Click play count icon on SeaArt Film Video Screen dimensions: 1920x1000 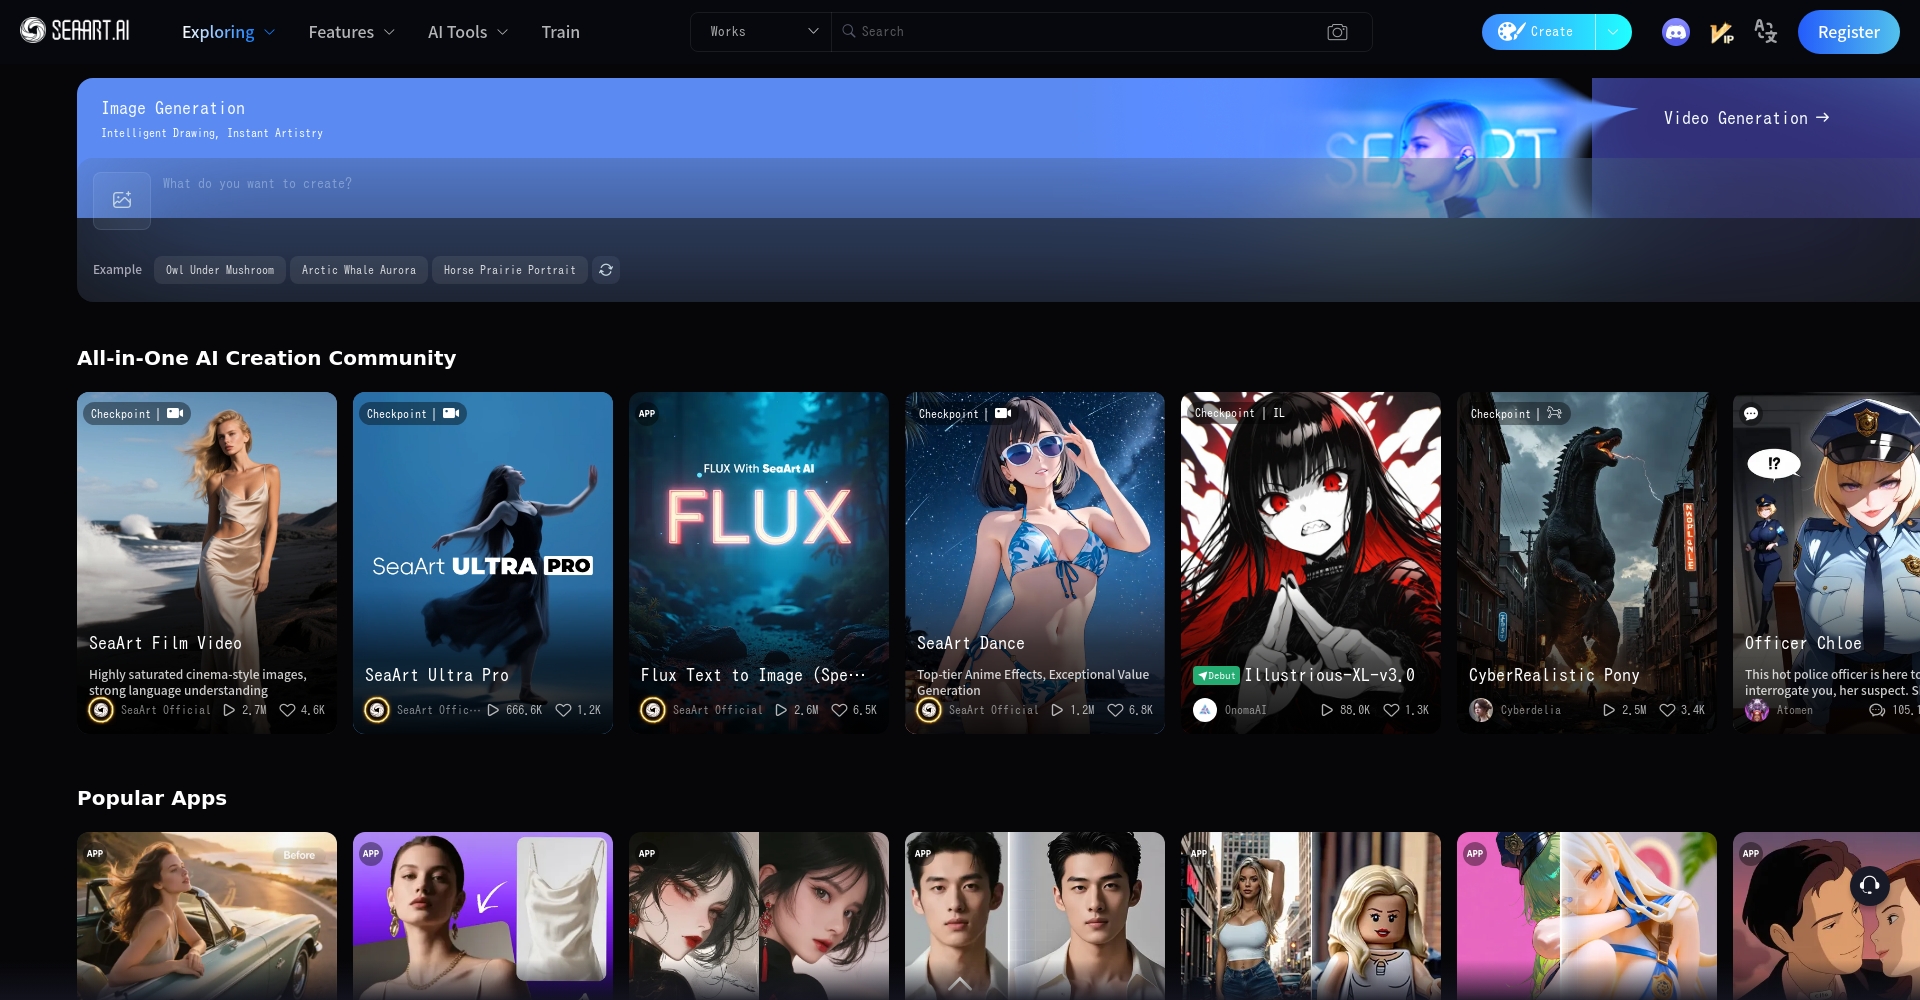(229, 710)
